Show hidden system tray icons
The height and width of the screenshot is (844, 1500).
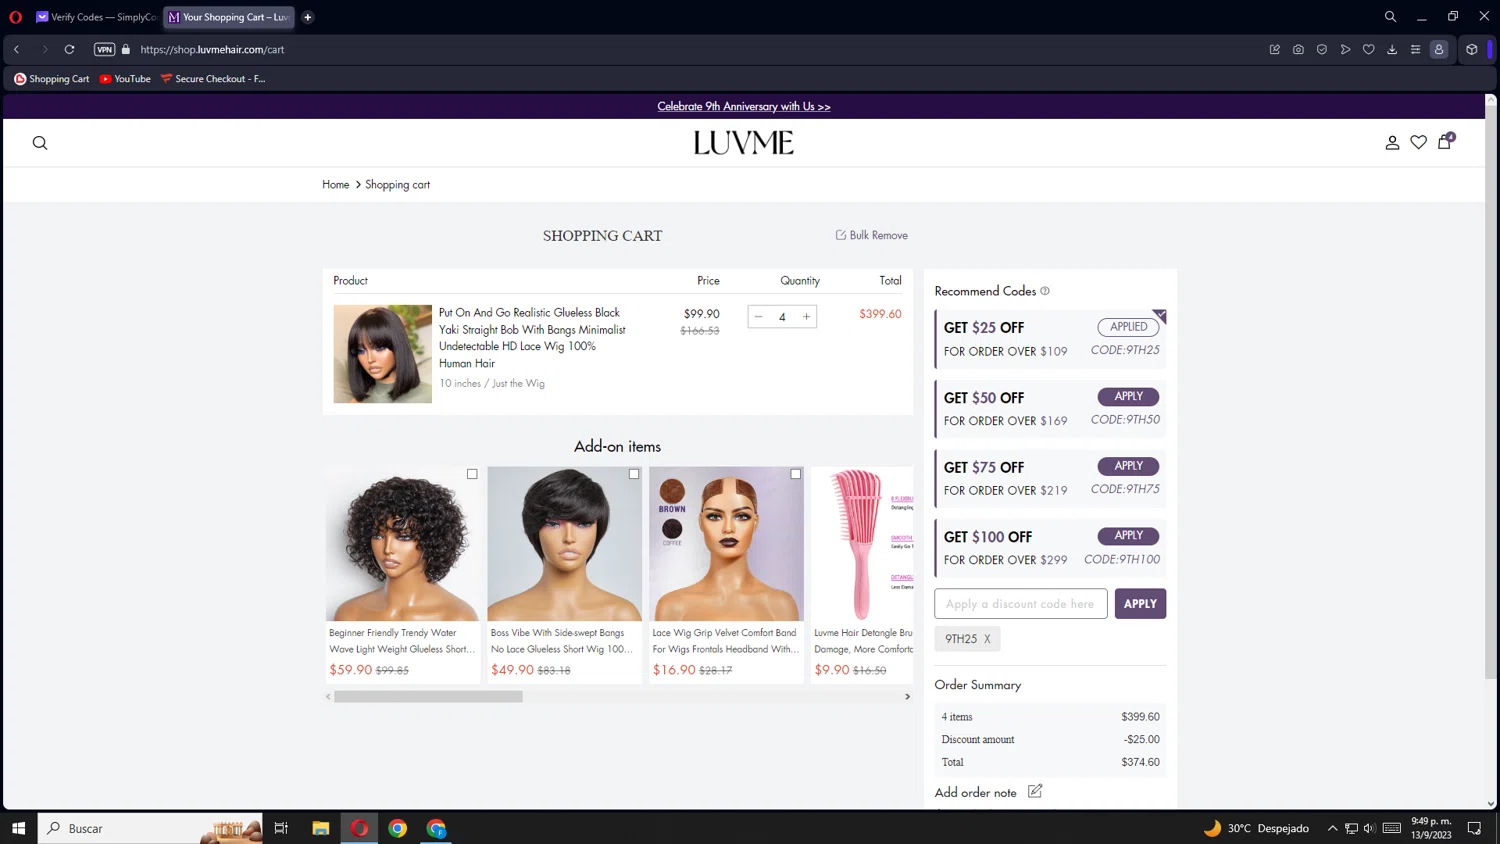pos(1332,828)
